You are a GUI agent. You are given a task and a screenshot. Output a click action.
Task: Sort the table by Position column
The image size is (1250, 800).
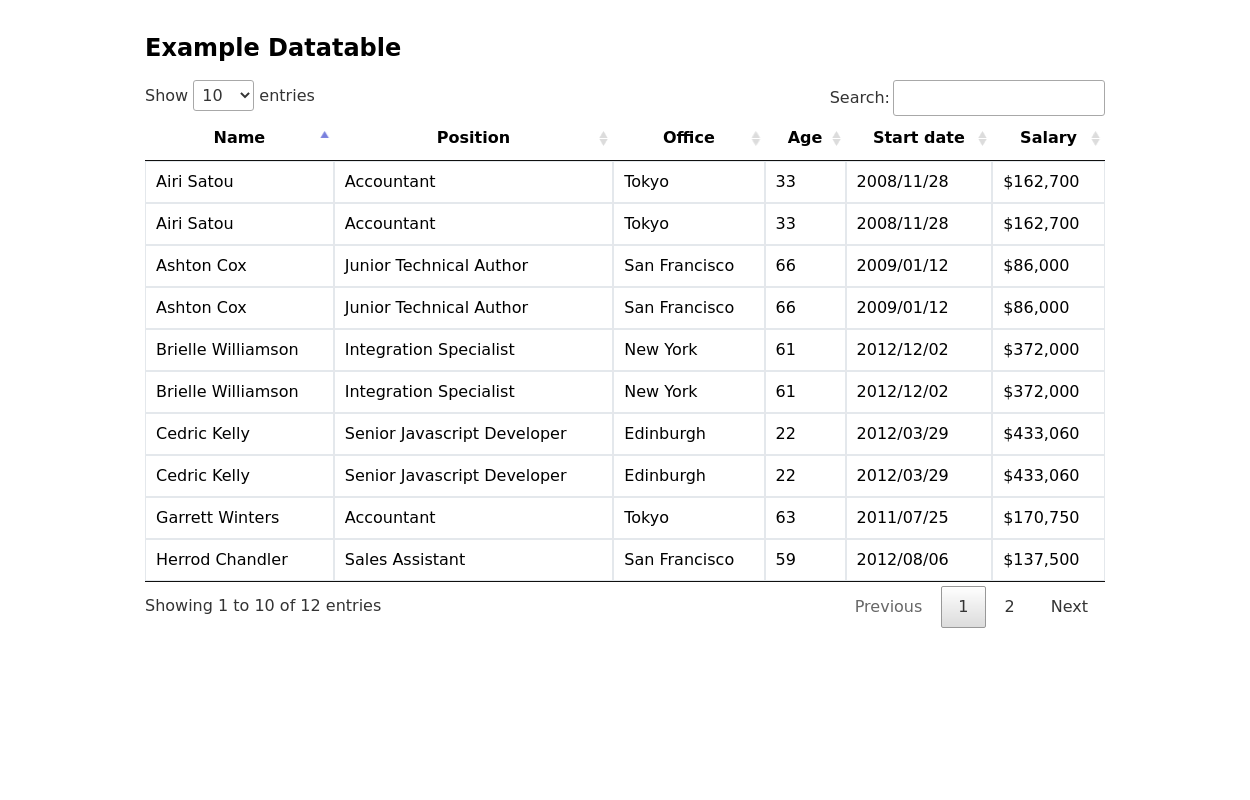[x=472, y=138]
